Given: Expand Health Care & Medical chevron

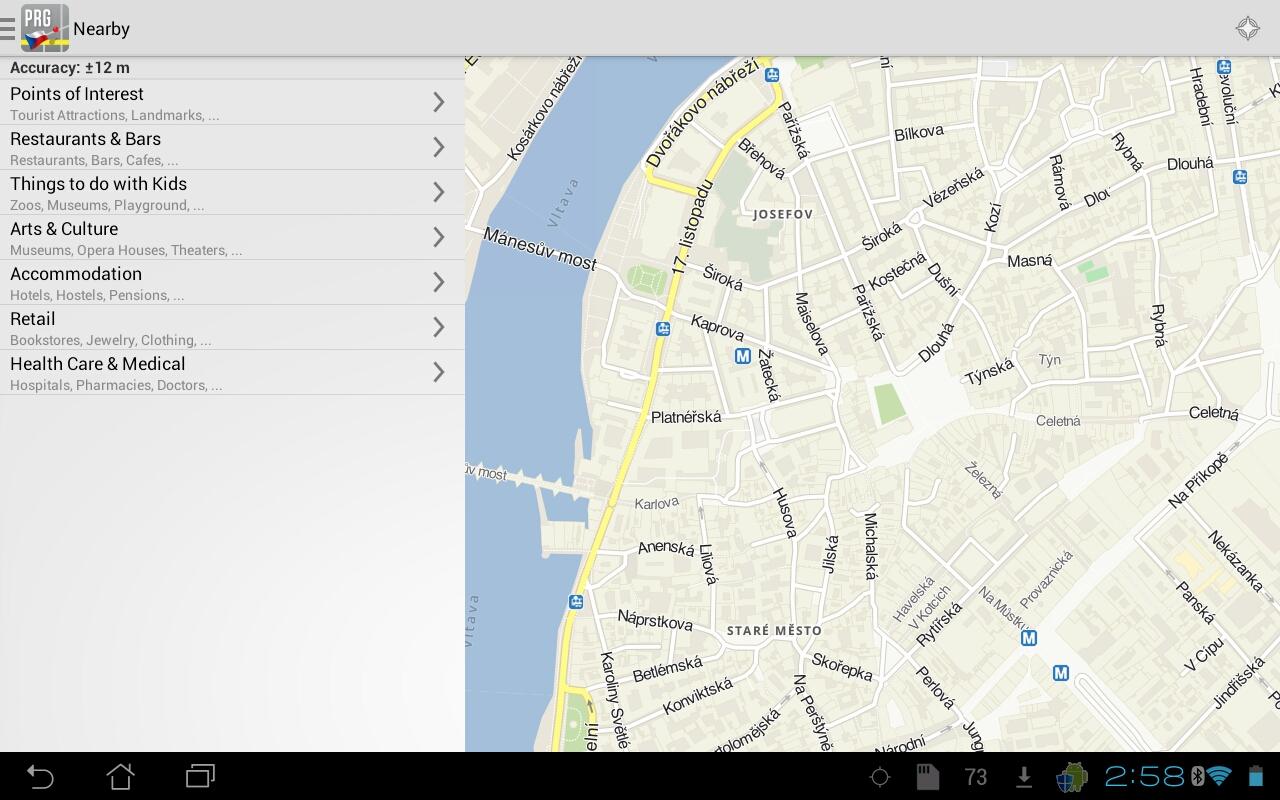Looking at the screenshot, I should (438, 372).
